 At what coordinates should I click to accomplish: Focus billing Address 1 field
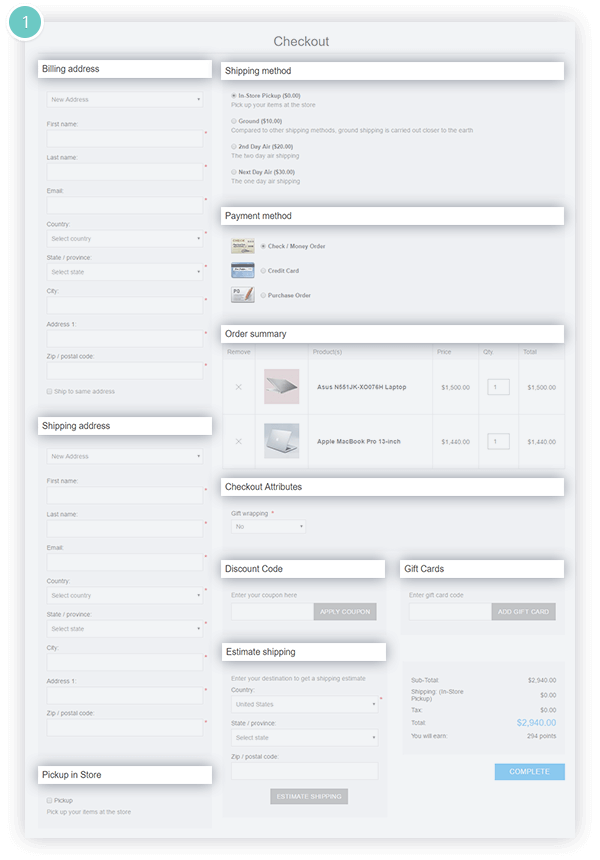coord(124,338)
